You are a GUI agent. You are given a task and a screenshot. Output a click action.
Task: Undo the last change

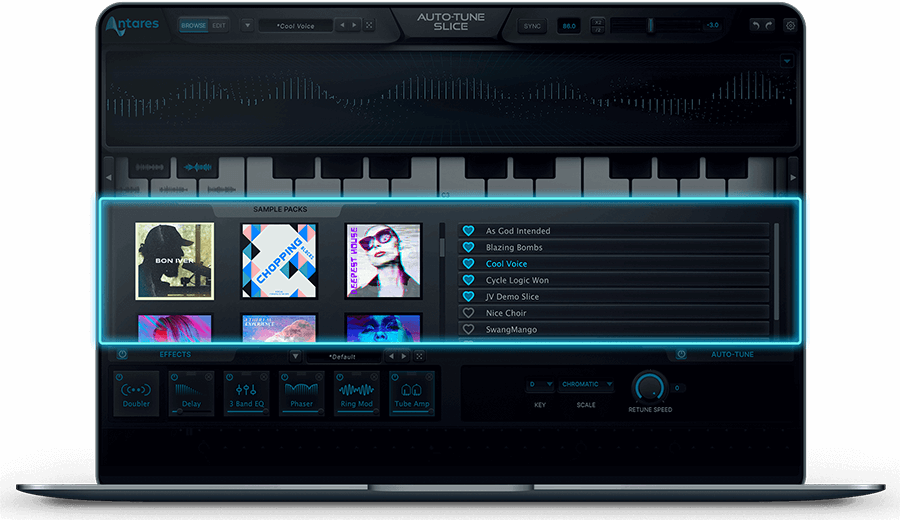point(755,25)
